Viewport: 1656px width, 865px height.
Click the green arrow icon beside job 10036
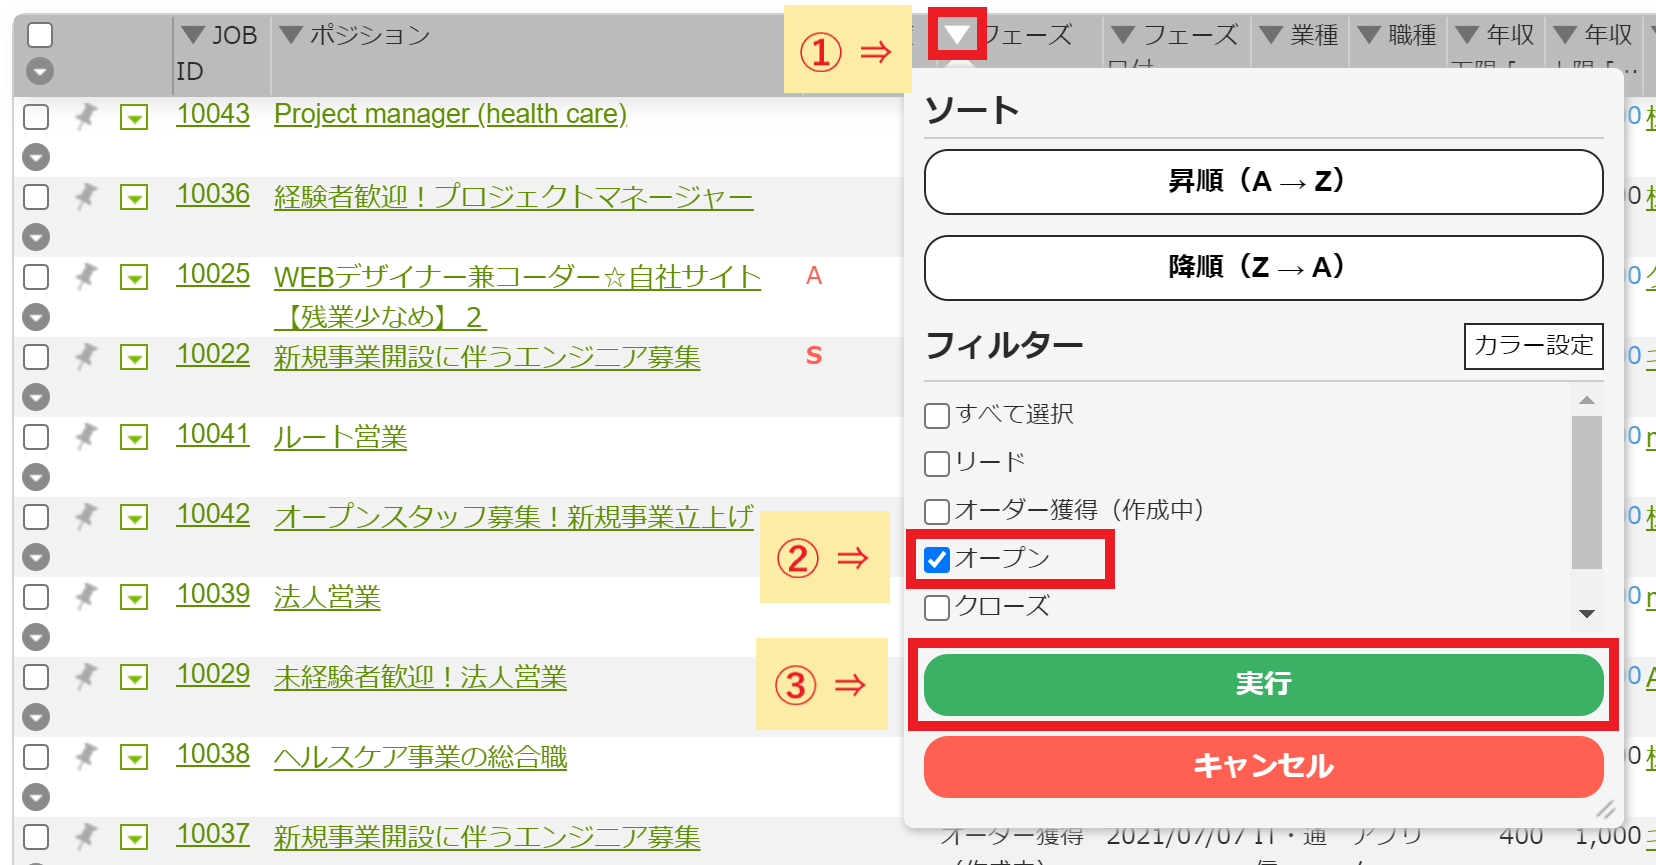click(134, 198)
